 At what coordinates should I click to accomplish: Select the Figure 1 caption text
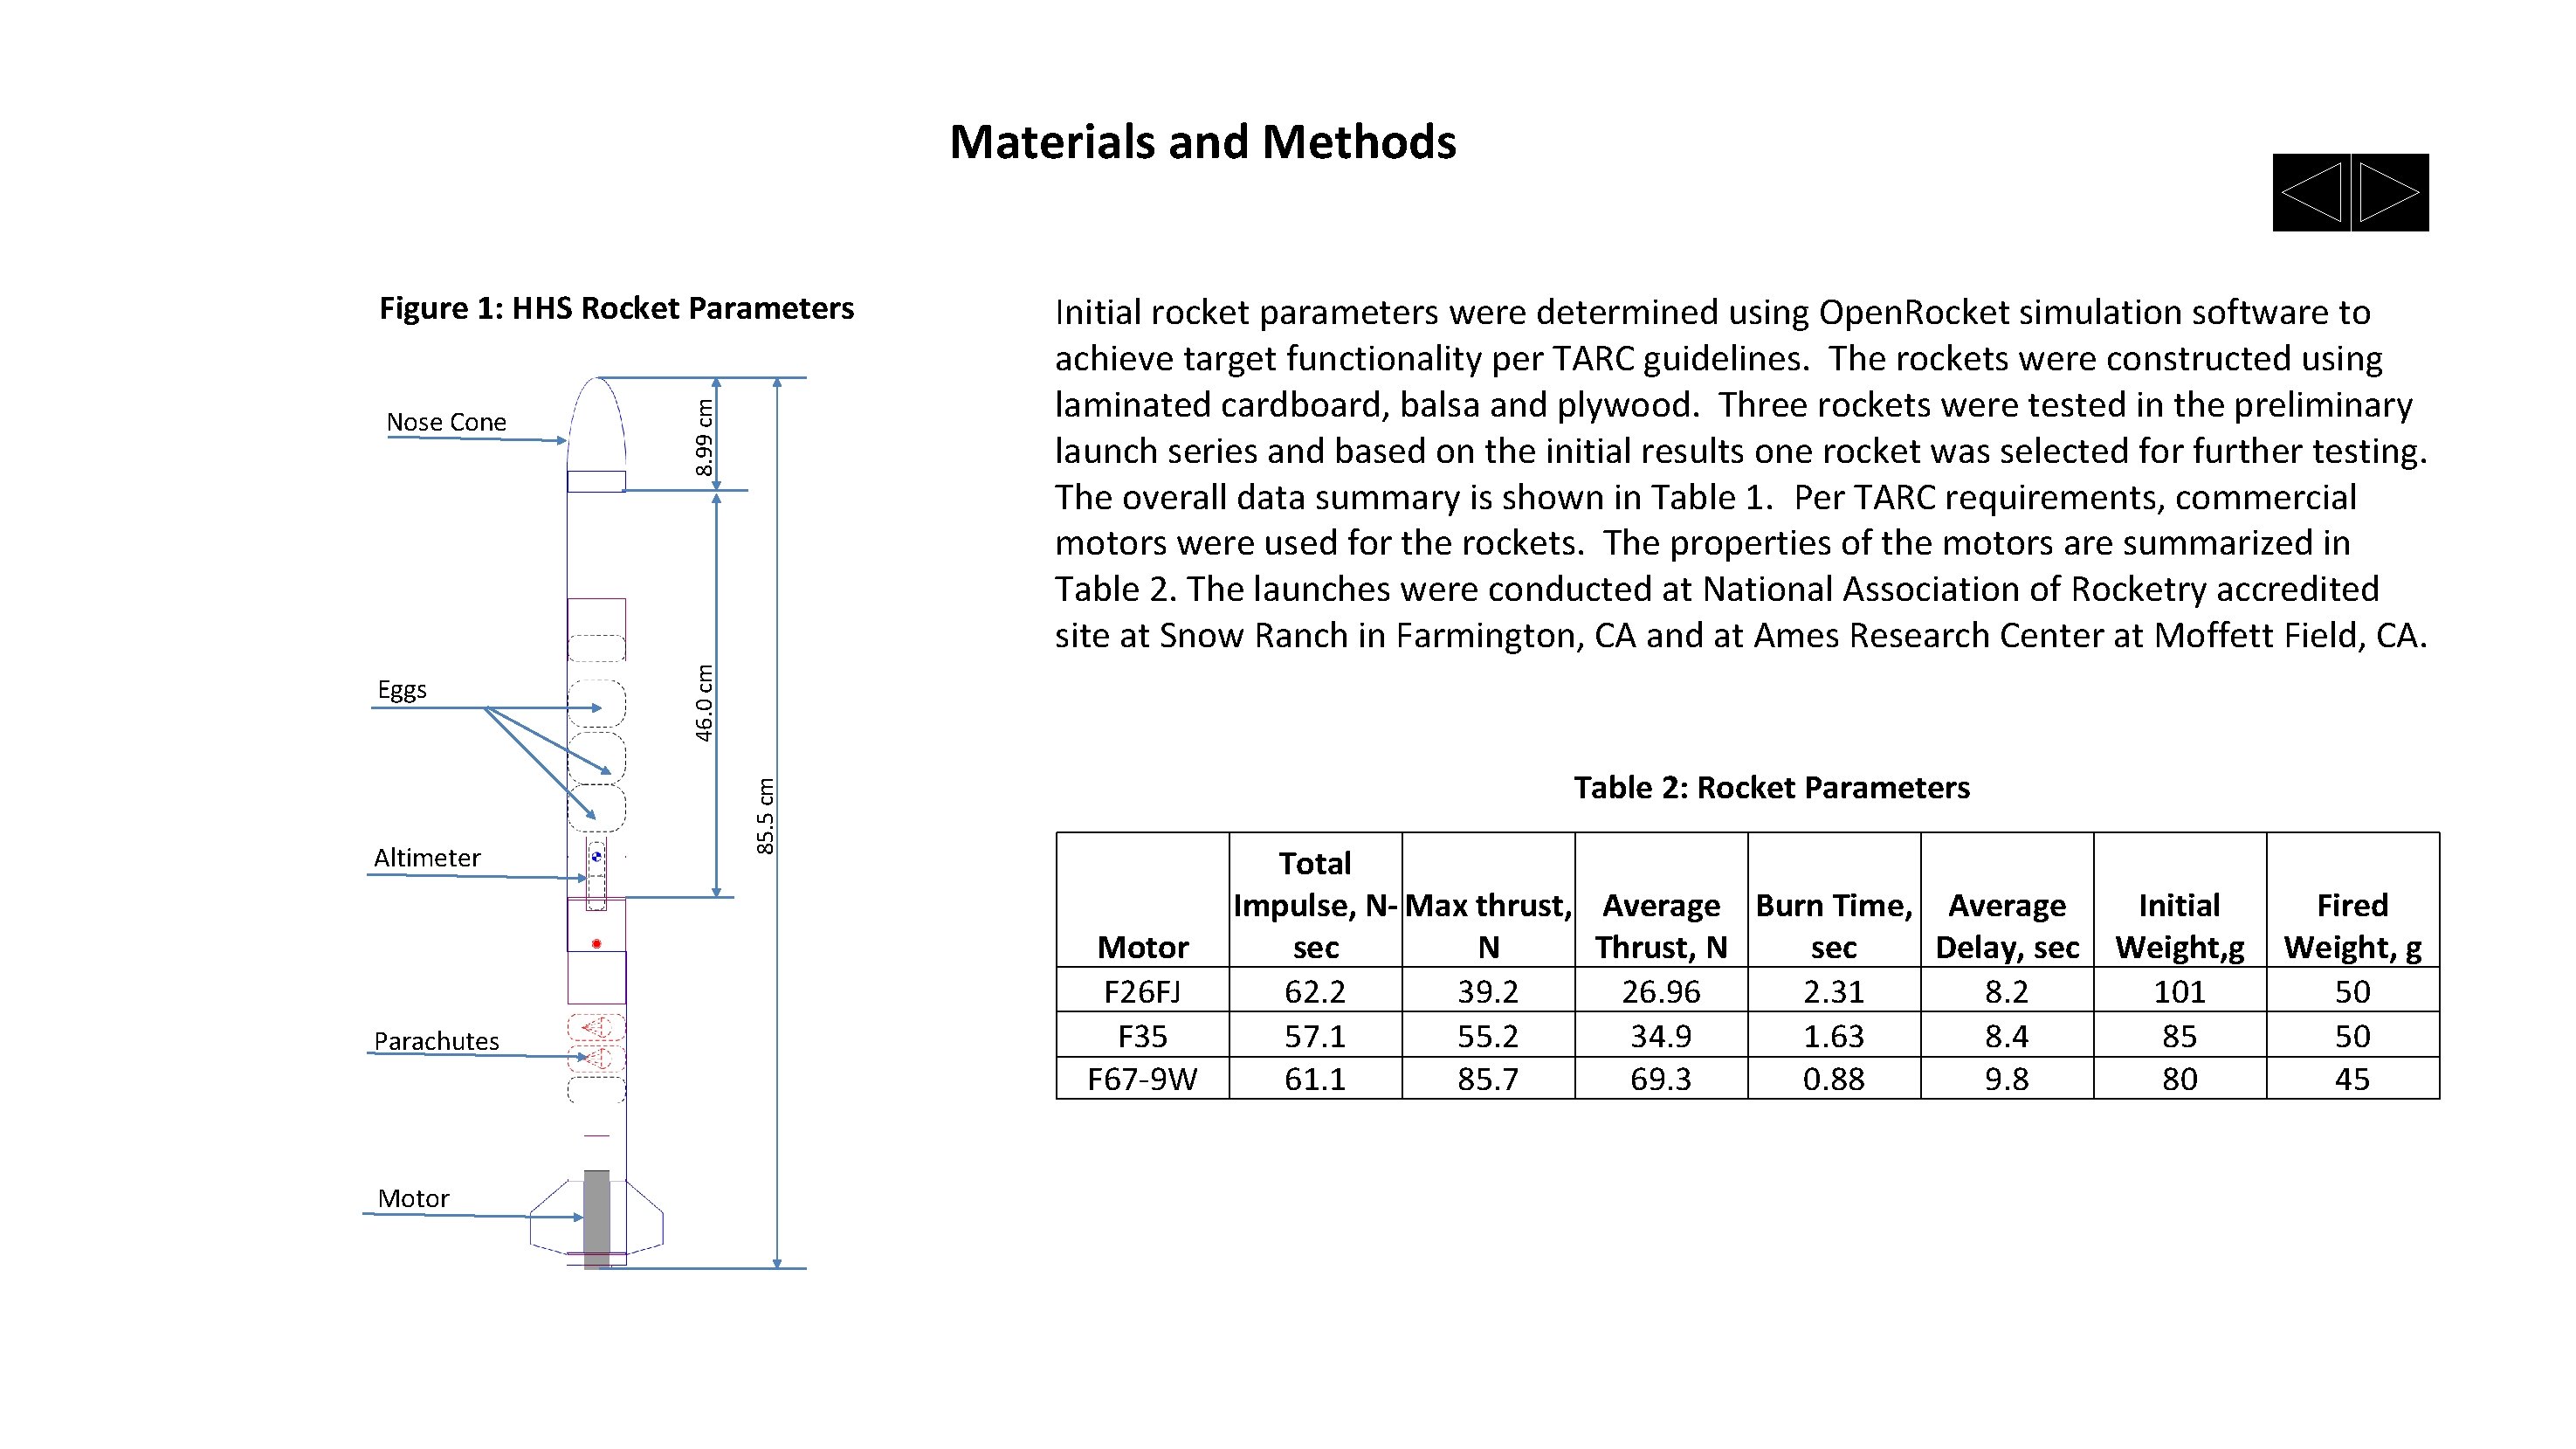pyautogui.click(x=618, y=309)
